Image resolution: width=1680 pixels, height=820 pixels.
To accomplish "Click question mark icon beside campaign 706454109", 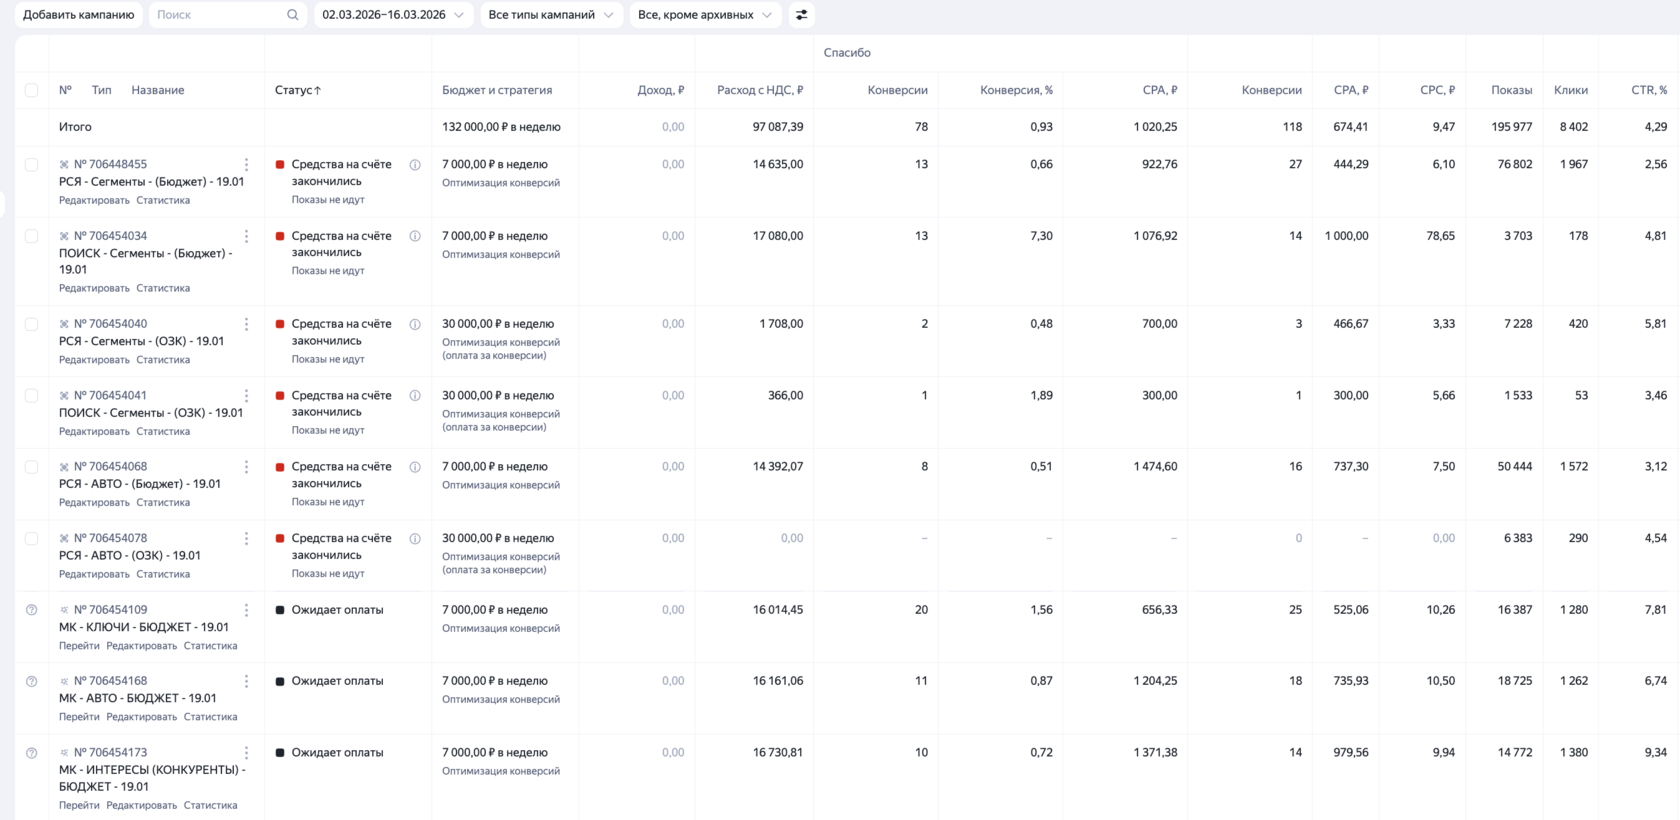I will click(31, 610).
